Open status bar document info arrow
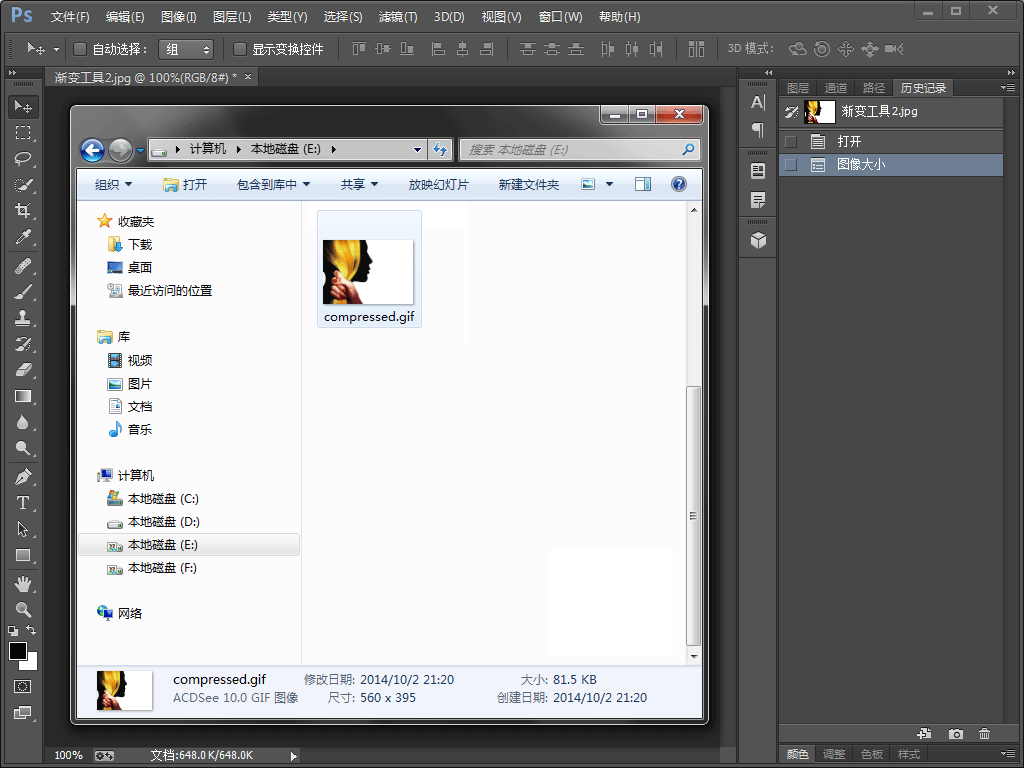The height and width of the screenshot is (768, 1024). coord(293,756)
